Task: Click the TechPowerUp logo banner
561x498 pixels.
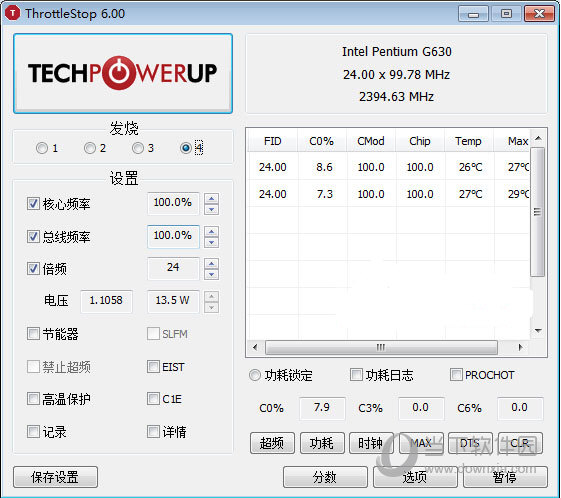Action: point(123,73)
